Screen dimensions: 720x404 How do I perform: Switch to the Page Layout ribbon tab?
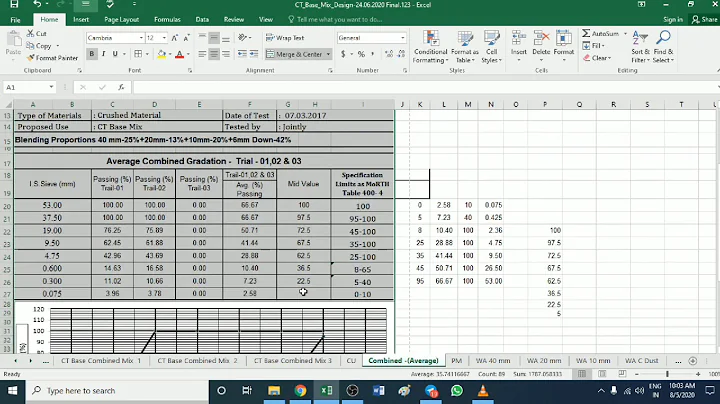pyautogui.click(x=121, y=20)
